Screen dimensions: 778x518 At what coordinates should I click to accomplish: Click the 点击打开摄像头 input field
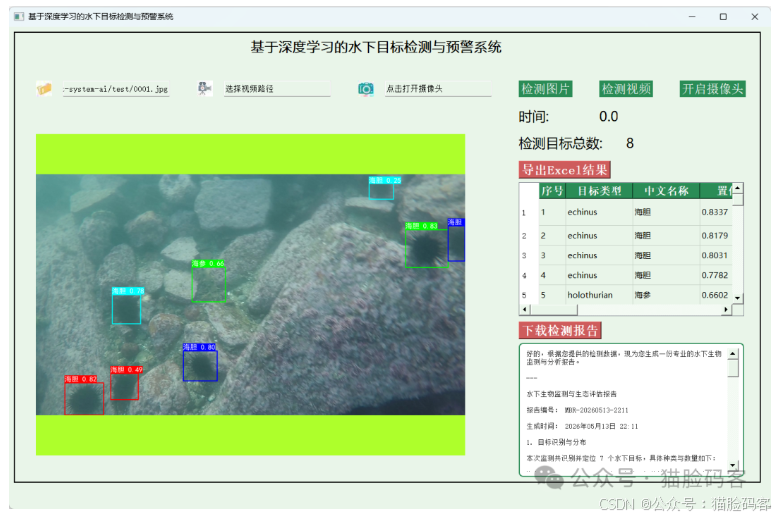pyautogui.click(x=438, y=89)
